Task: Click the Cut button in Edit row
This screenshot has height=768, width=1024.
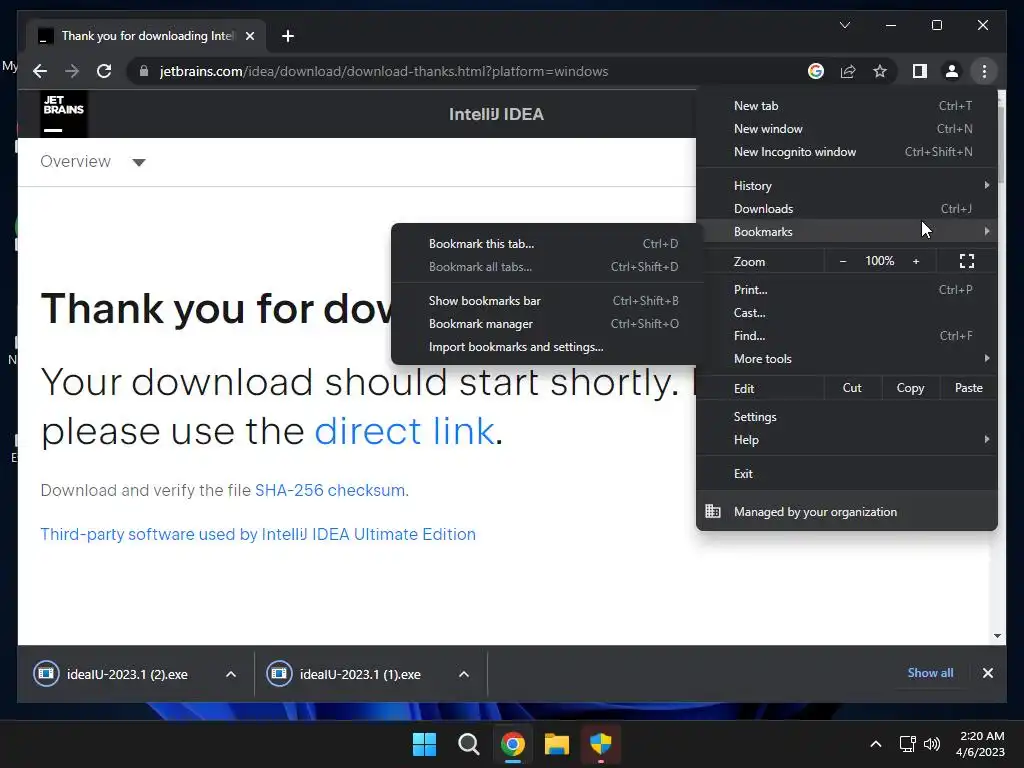Action: (x=852, y=388)
